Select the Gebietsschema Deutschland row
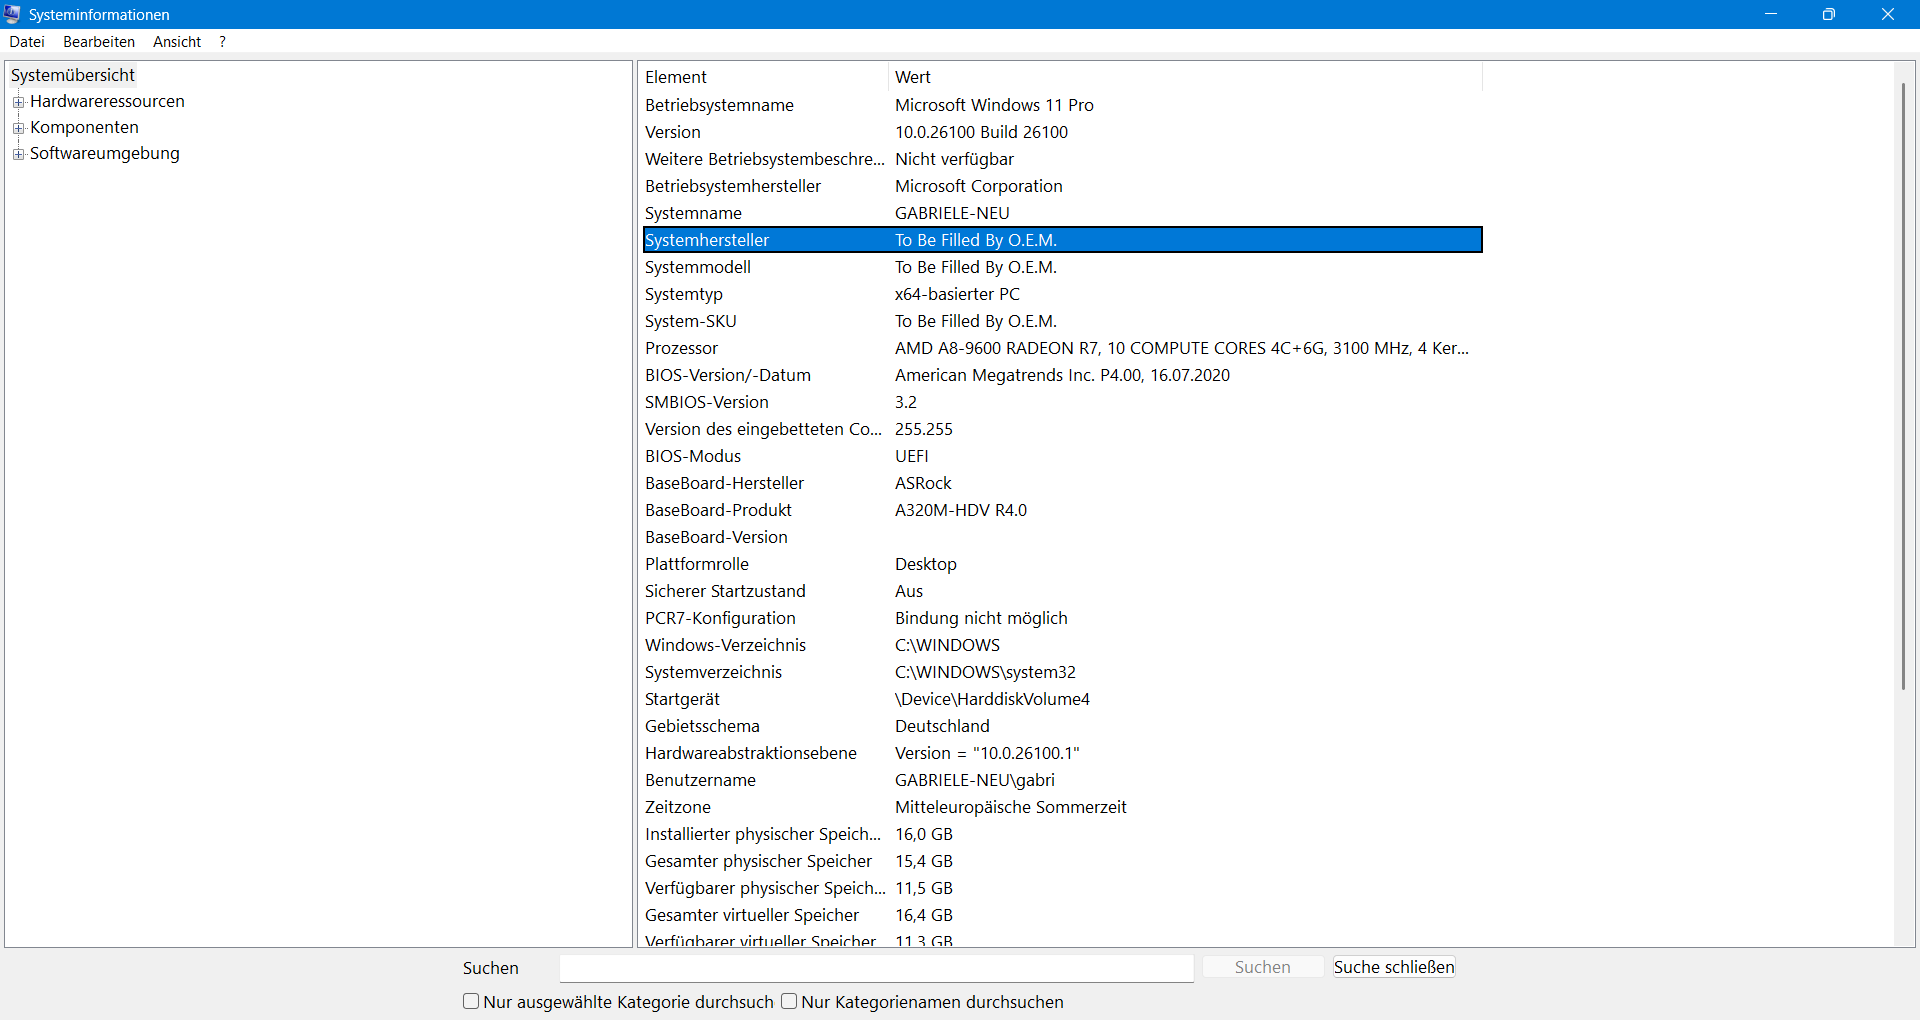The width and height of the screenshot is (1920, 1020). pos(1062,726)
